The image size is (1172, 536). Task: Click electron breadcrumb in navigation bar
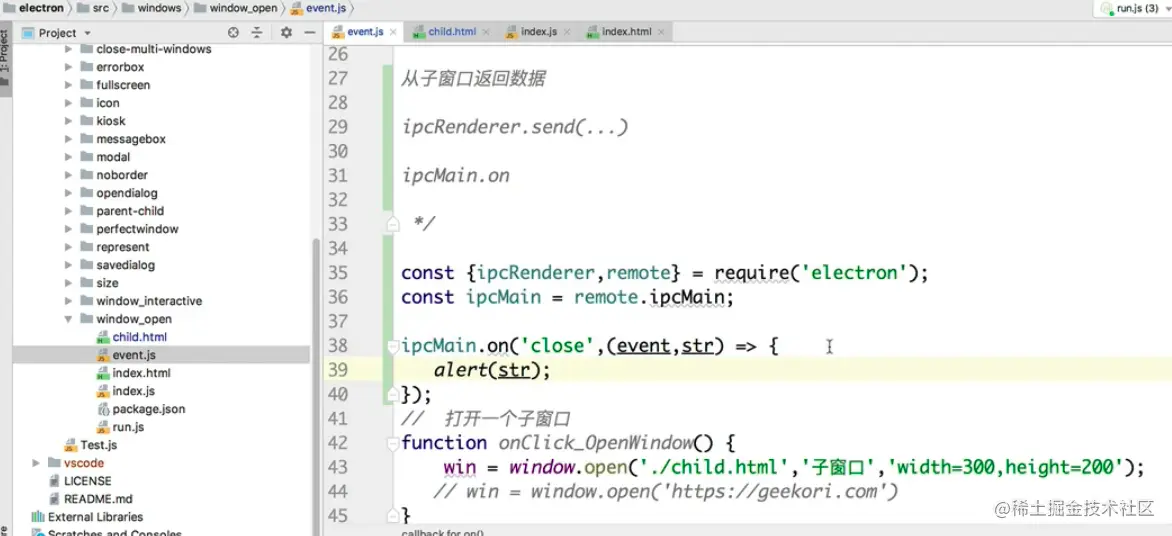click(x=33, y=8)
